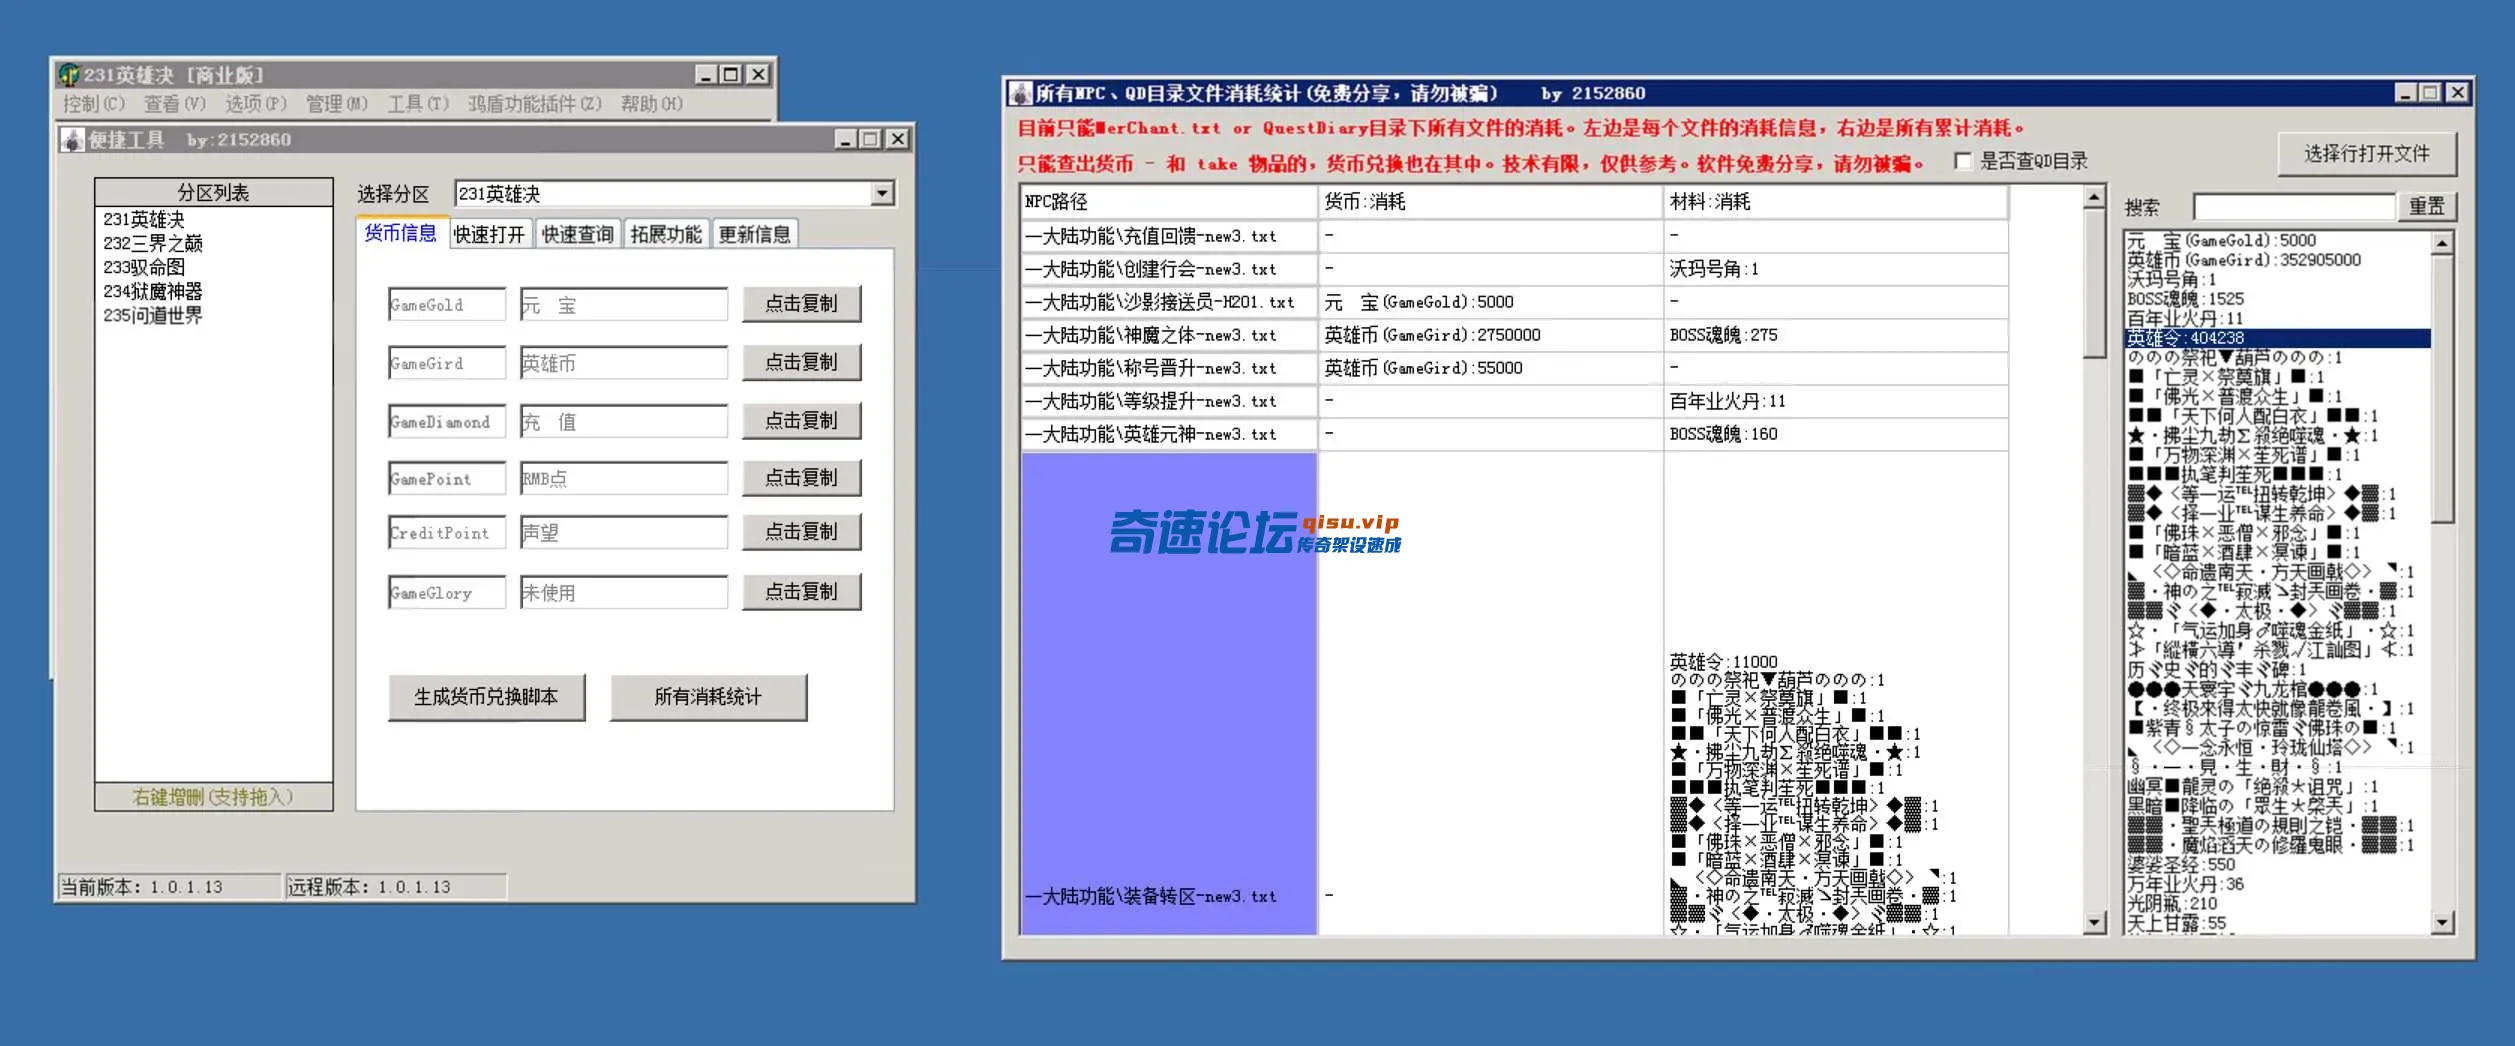Open the 玛盾功能插件(Z) menu
This screenshot has height=1046, width=2515.
[x=535, y=104]
